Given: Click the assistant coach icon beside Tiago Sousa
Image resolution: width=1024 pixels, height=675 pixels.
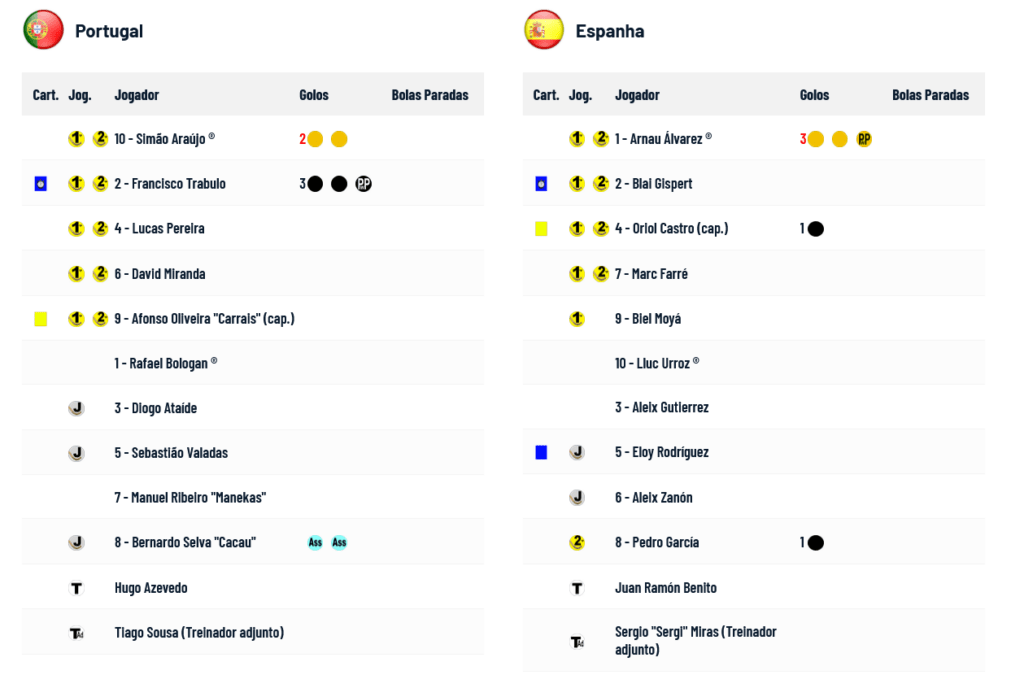Looking at the screenshot, I should (76, 633).
